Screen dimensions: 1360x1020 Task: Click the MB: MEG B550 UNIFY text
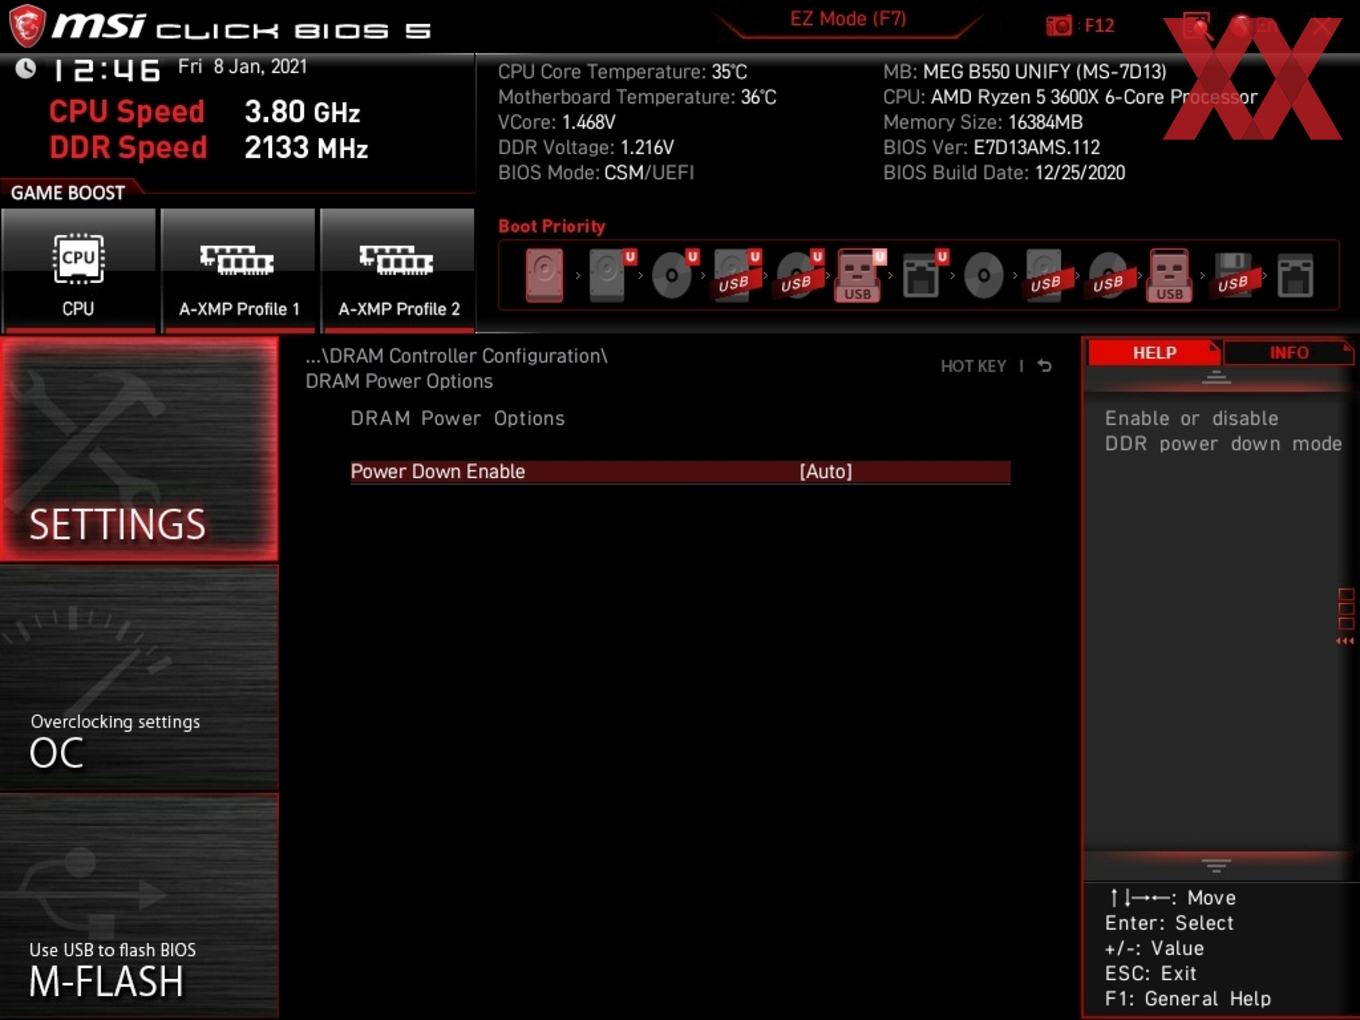point(1025,72)
